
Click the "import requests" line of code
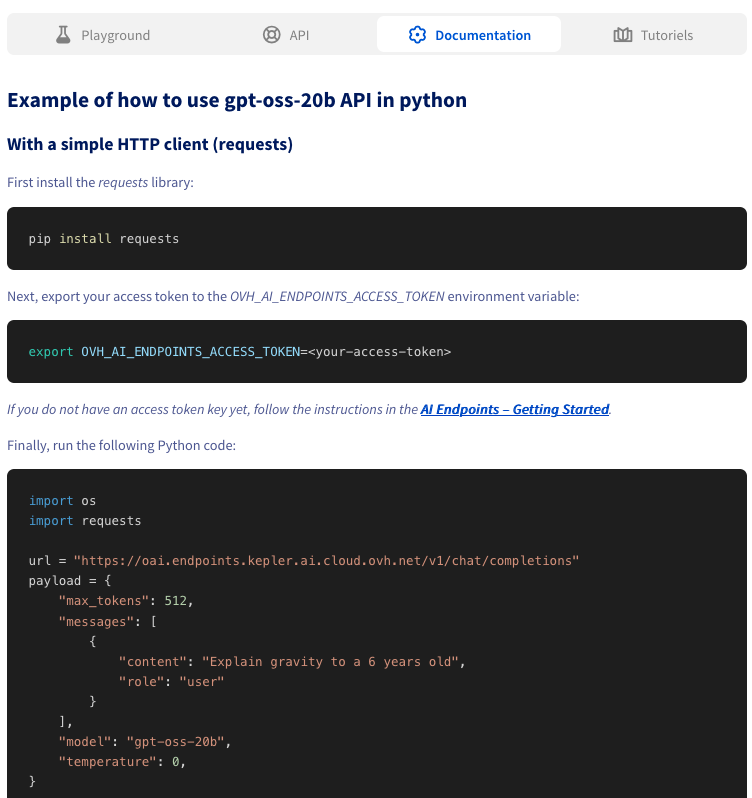85,521
